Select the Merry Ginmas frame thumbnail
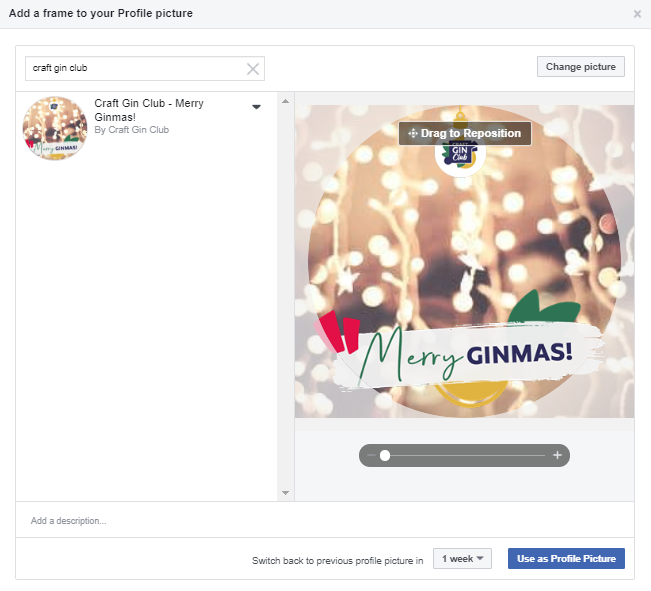651x591 pixels. (55, 128)
